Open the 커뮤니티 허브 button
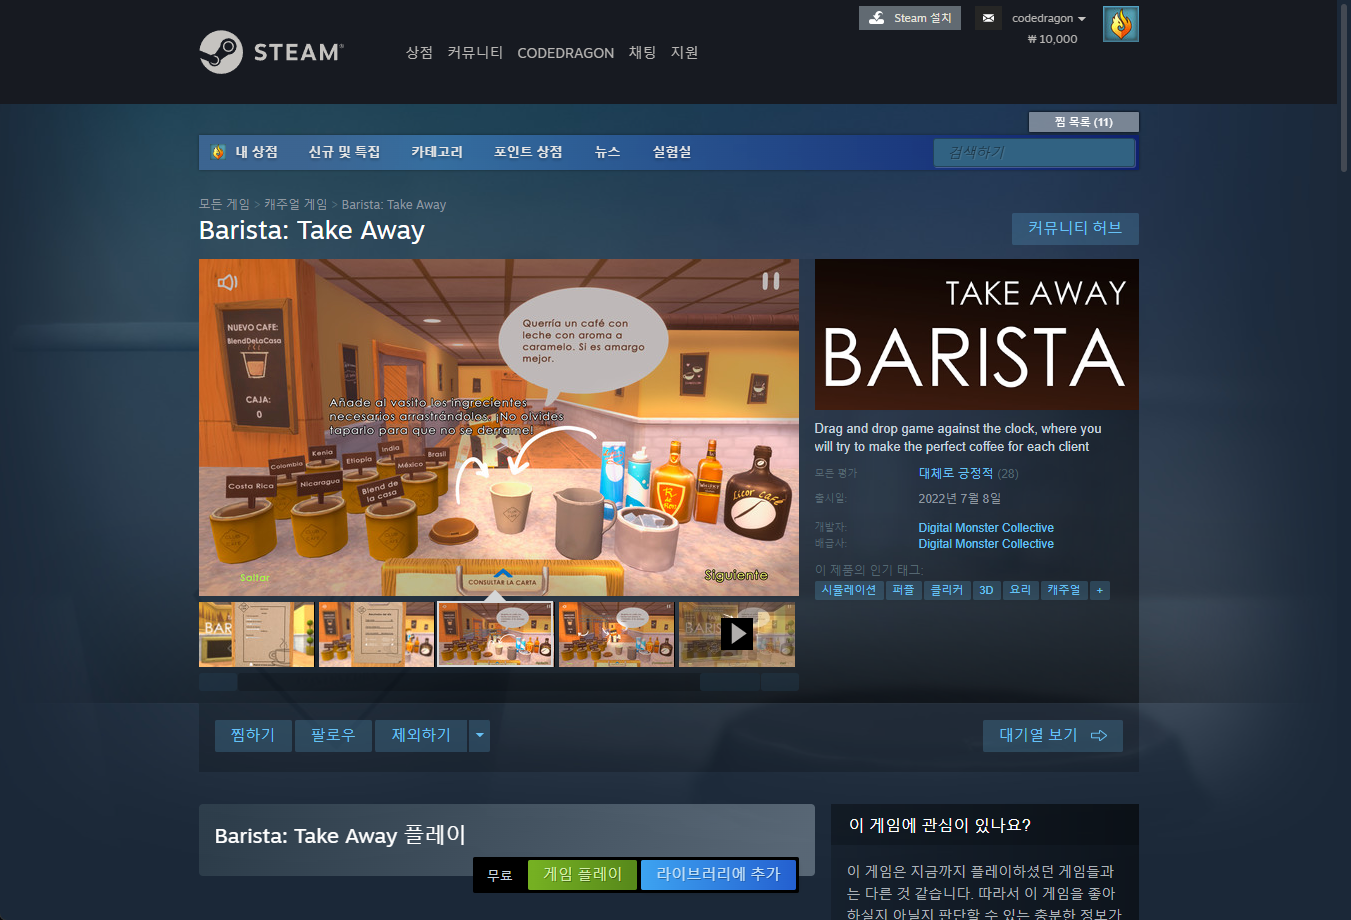The height and width of the screenshot is (920, 1351). [1075, 228]
